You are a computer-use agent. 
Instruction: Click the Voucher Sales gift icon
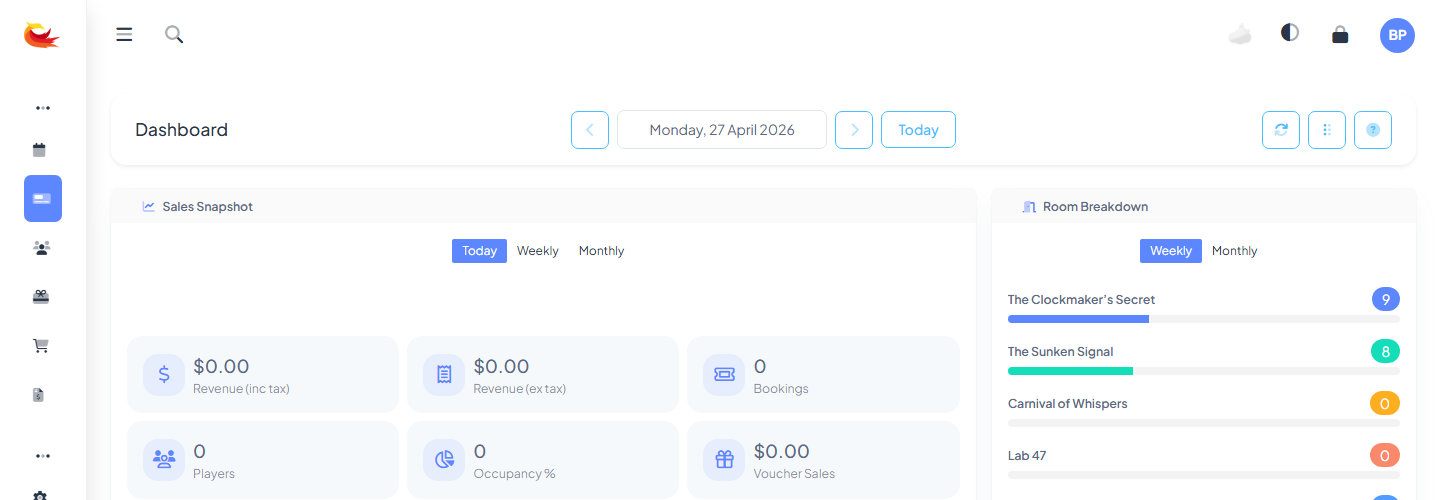[723, 459]
